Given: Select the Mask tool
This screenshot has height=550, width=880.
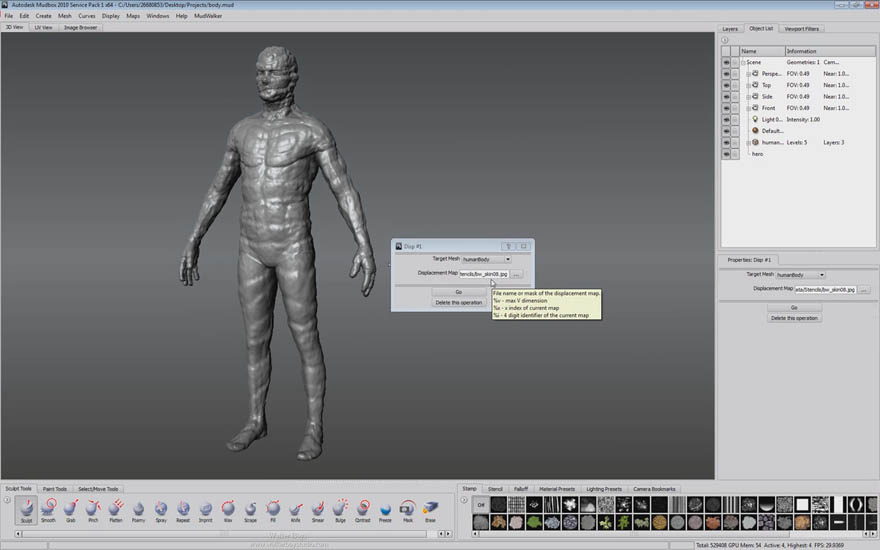Looking at the screenshot, I should pyautogui.click(x=407, y=510).
